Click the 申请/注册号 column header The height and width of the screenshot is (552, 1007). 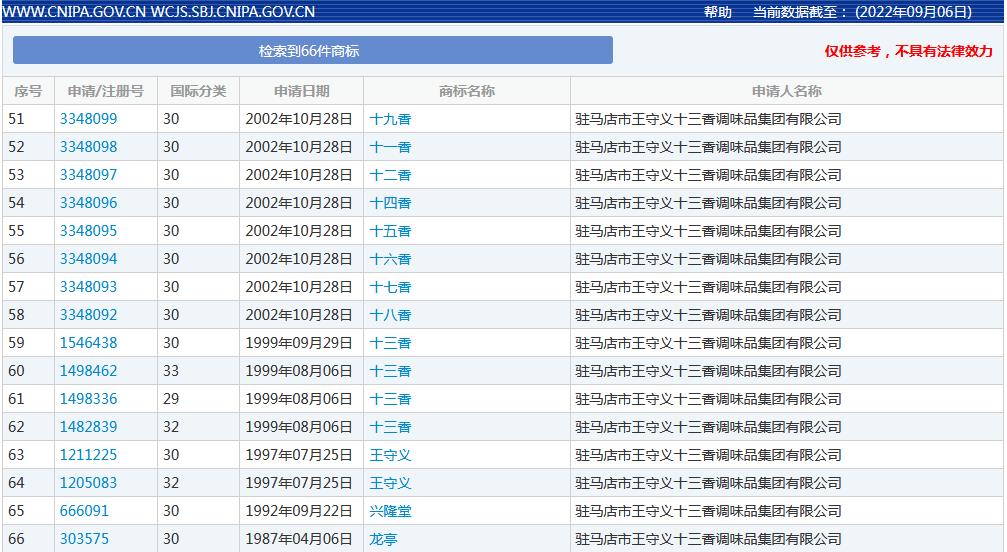tap(105, 91)
